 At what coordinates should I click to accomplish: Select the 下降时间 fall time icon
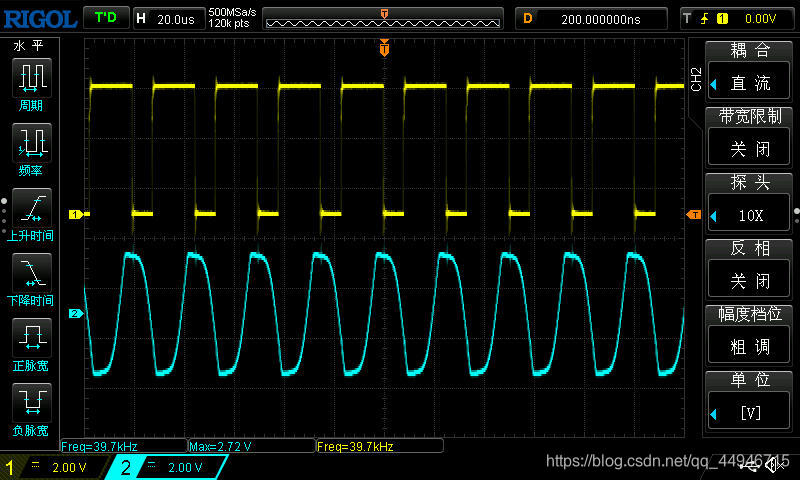pos(31,273)
